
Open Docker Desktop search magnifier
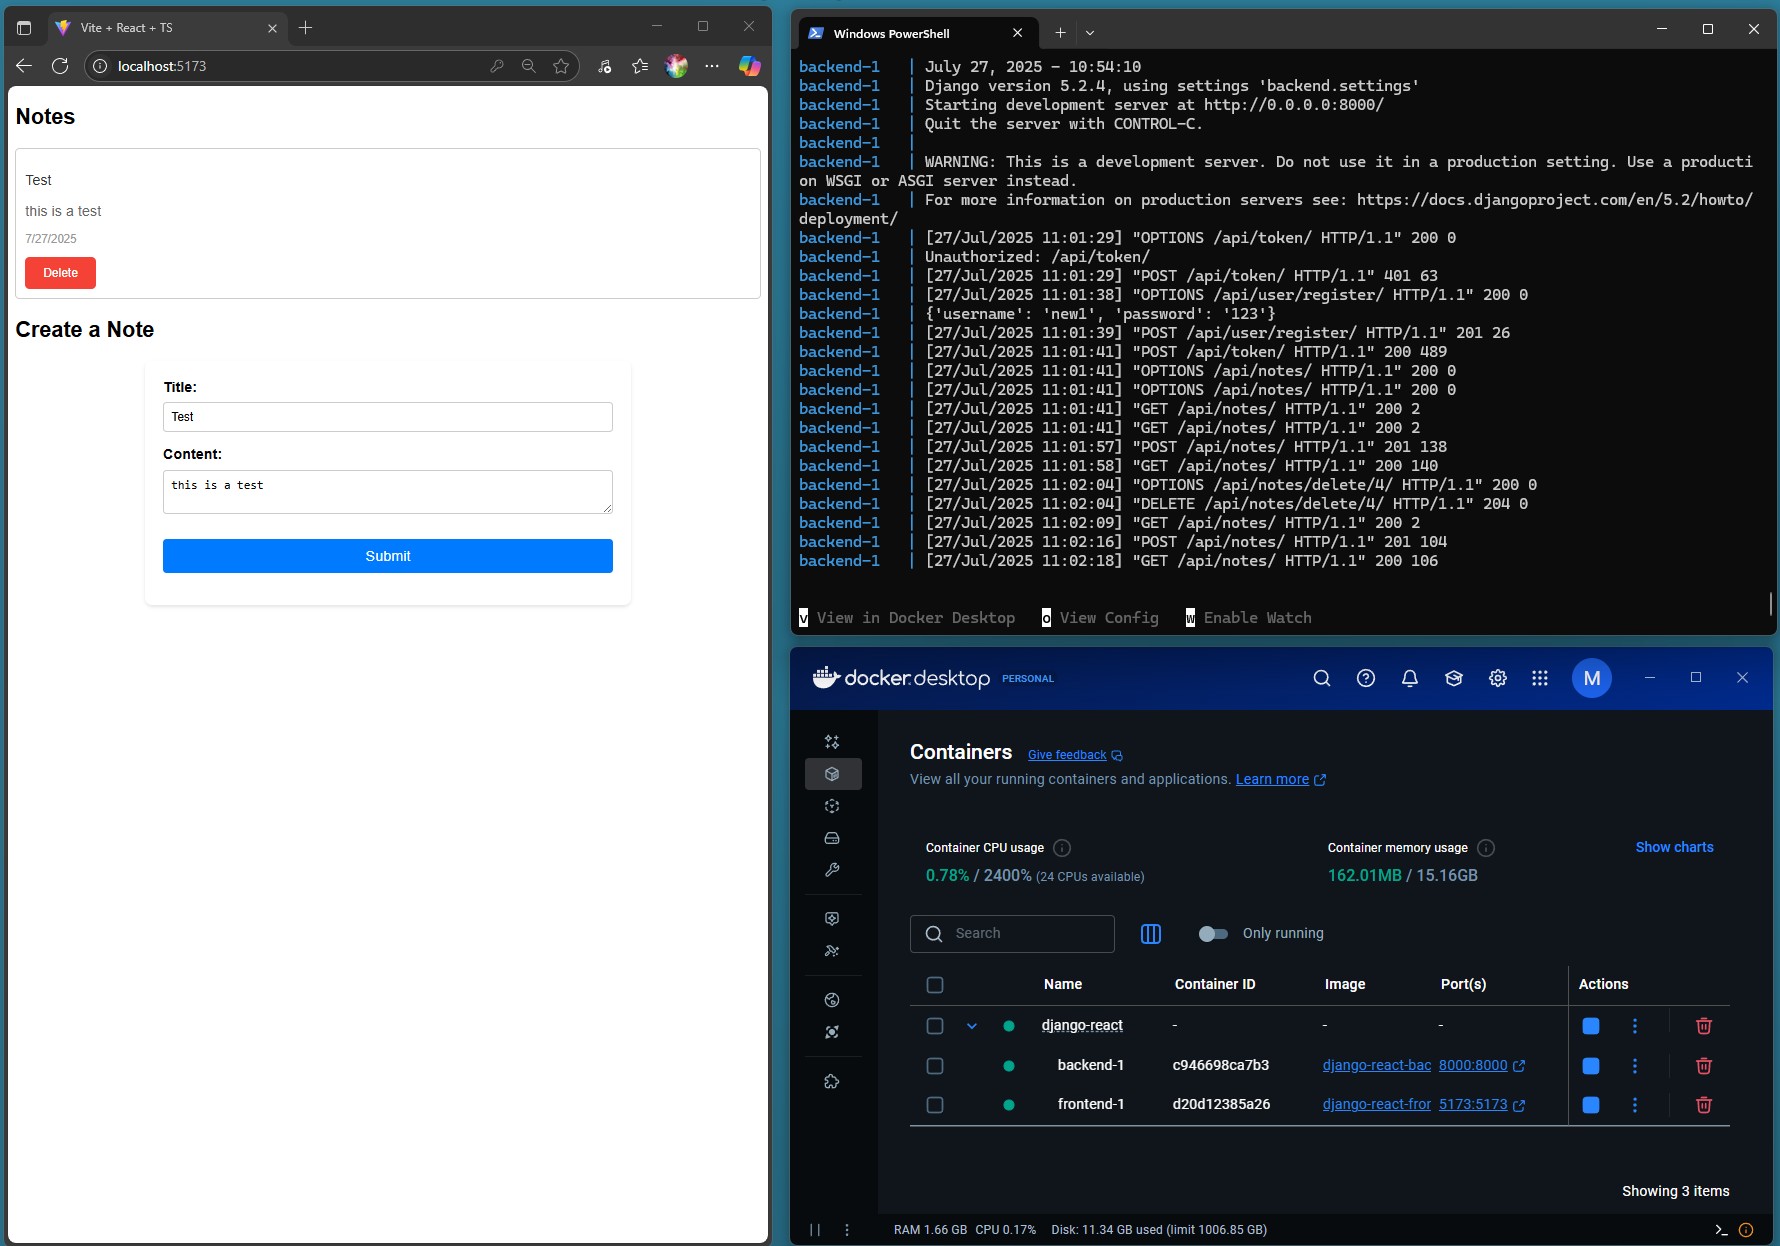[x=1321, y=678]
